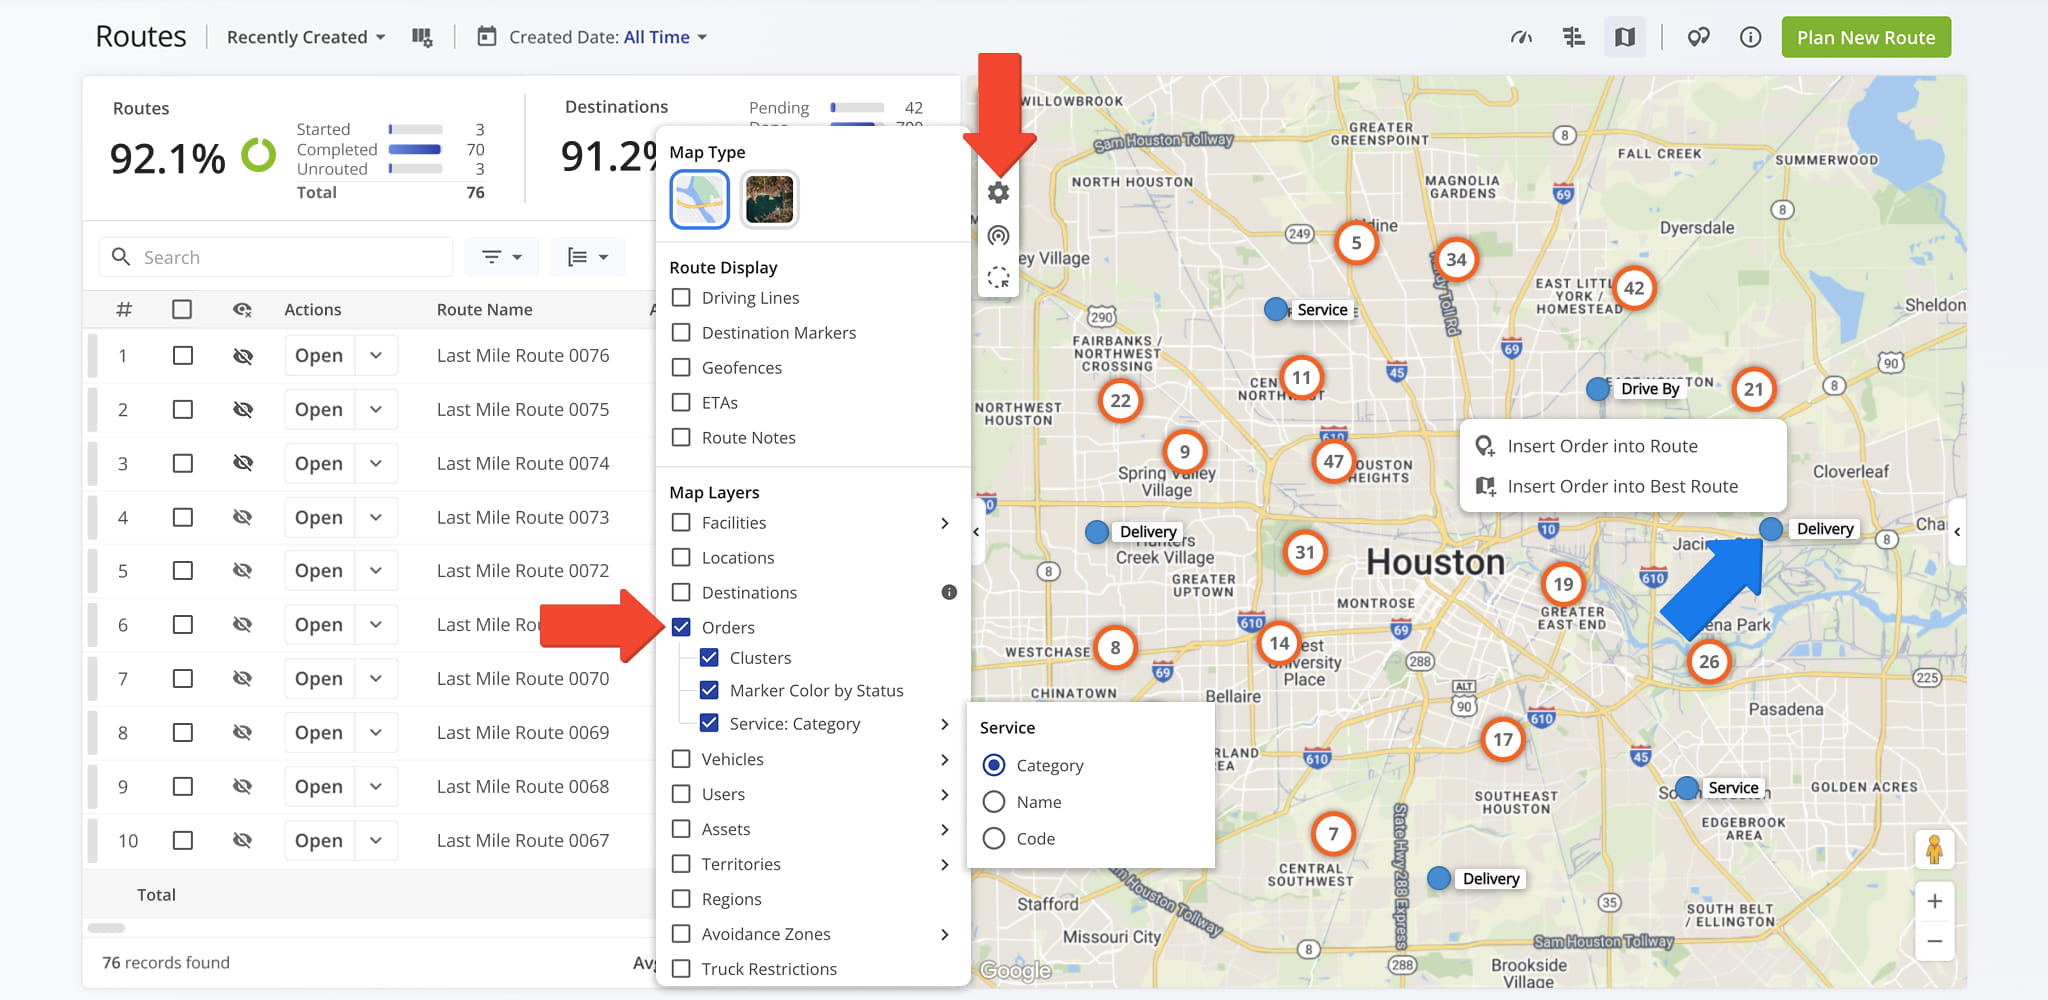The height and width of the screenshot is (1000, 2048).
Task: Choose Insert Order into Best Route
Action: click(x=1623, y=486)
